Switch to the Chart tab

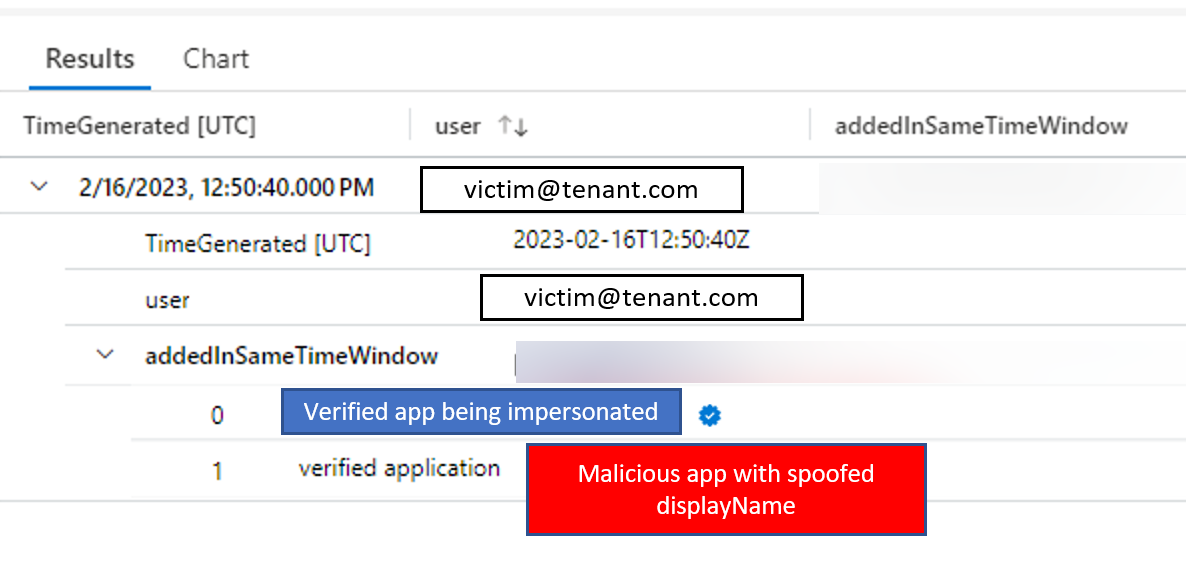click(216, 59)
